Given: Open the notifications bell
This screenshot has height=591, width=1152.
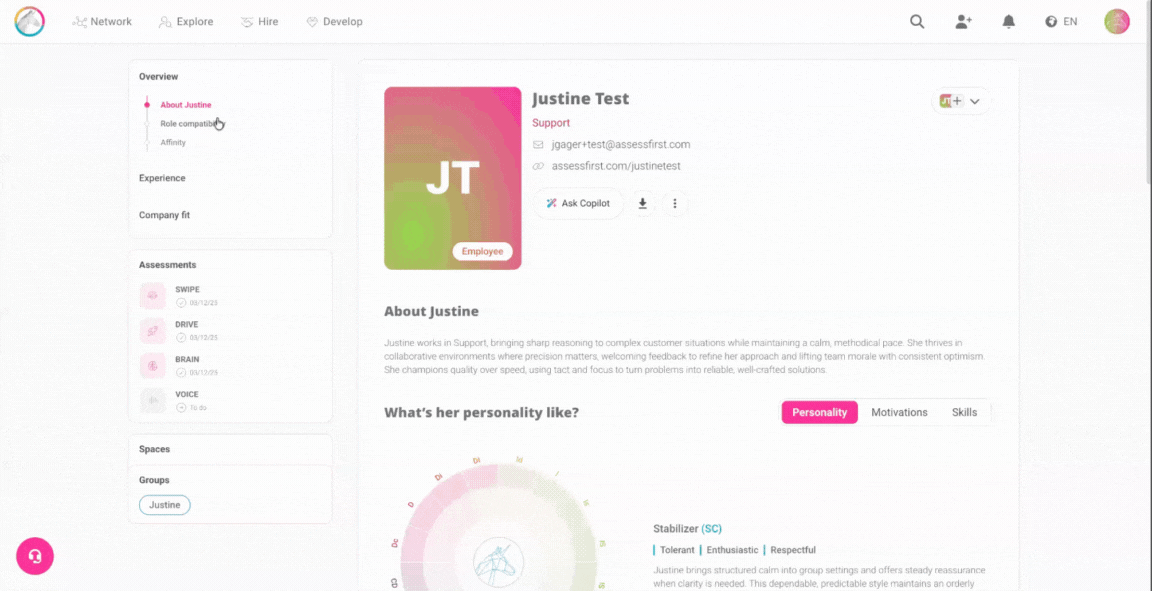Looking at the screenshot, I should pyautogui.click(x=1009, y=21).
